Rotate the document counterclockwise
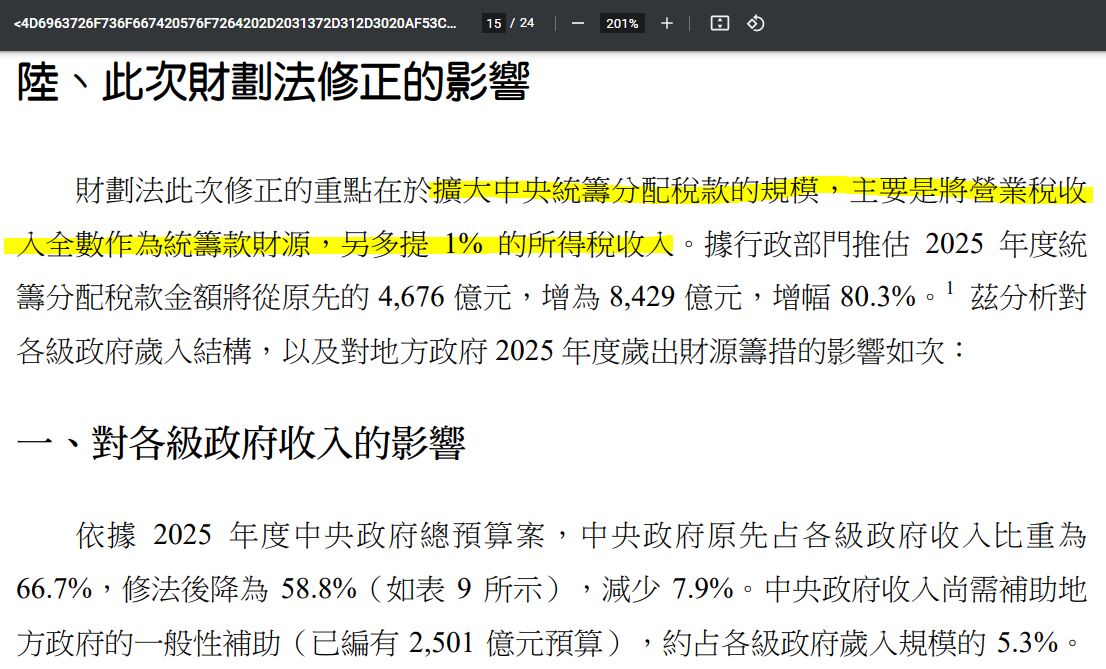 pos(756,23)
